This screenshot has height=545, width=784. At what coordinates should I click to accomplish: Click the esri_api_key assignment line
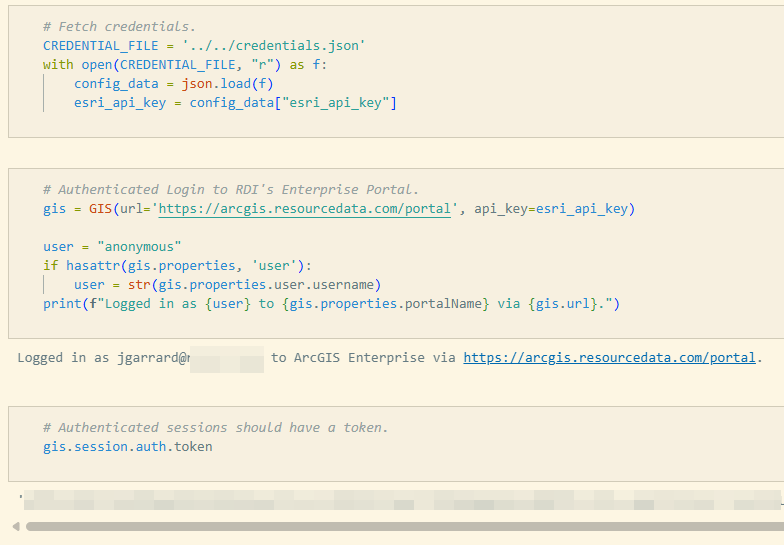click(235, 103)
